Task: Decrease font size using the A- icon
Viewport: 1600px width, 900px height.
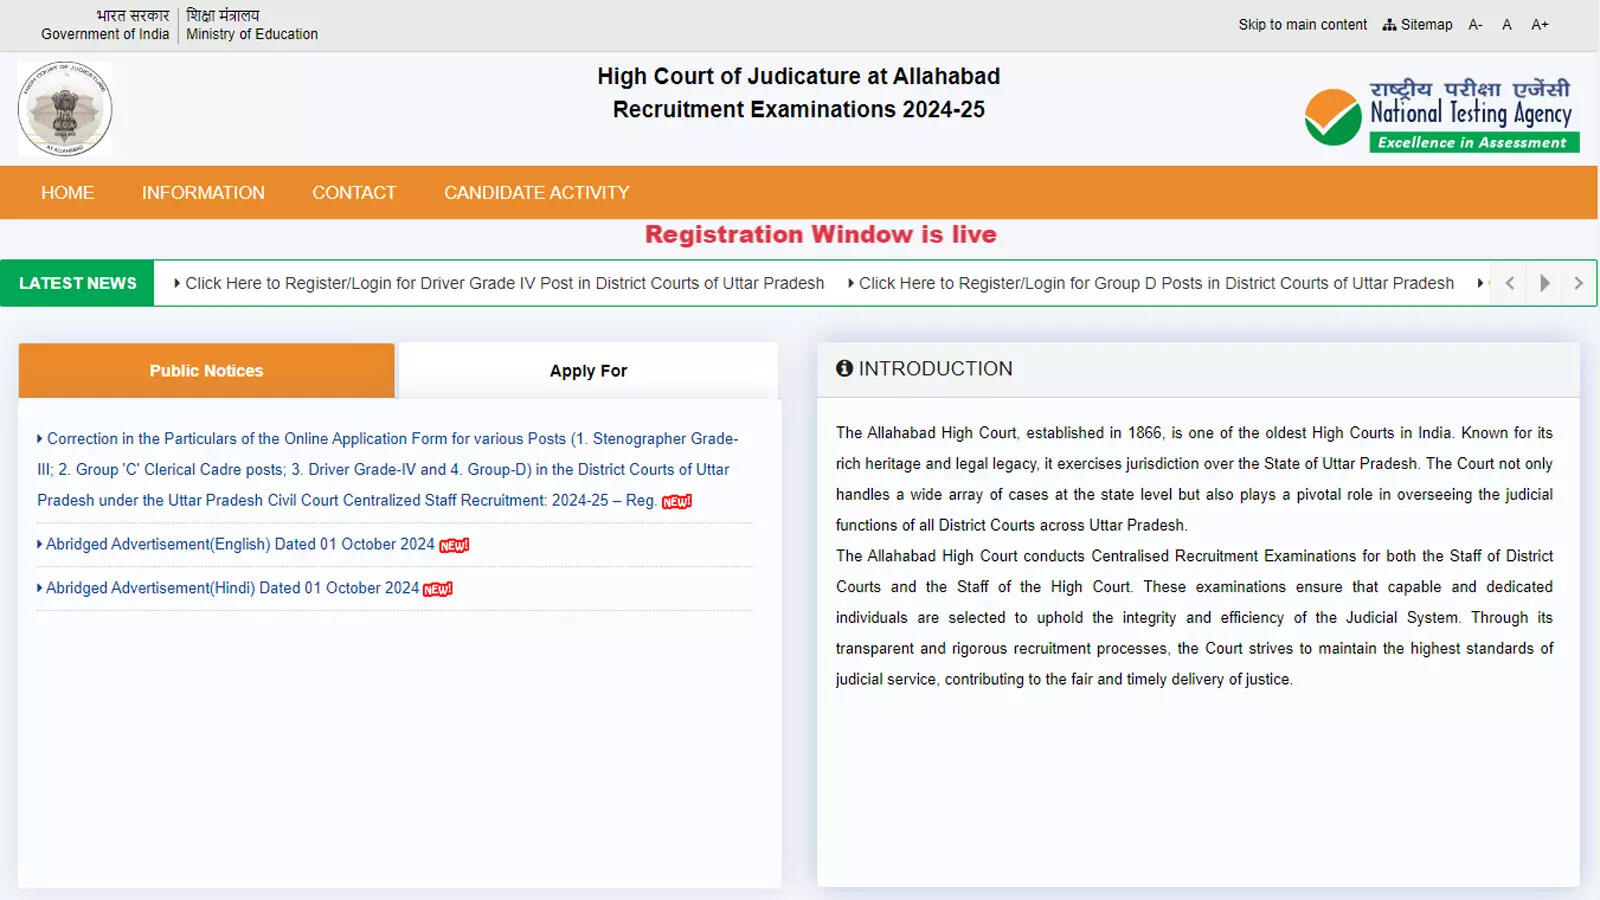Action: coord(1475,24)
